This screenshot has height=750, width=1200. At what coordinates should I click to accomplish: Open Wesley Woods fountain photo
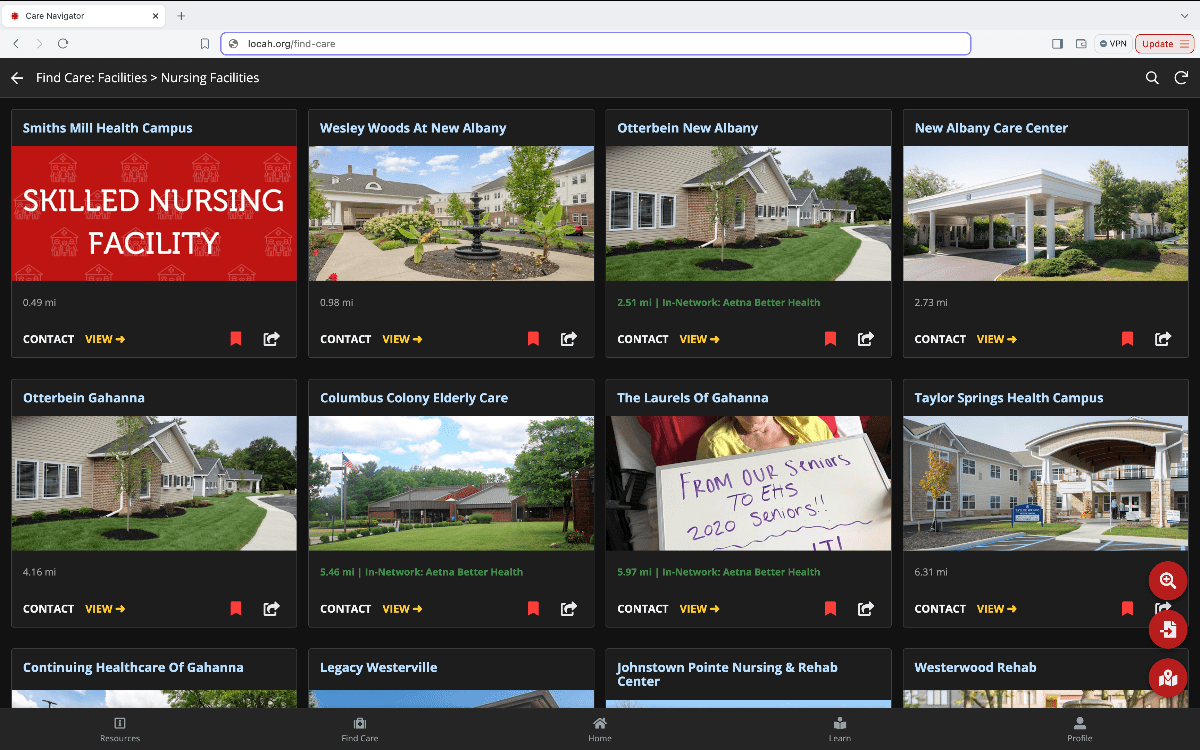click(451, 213)
